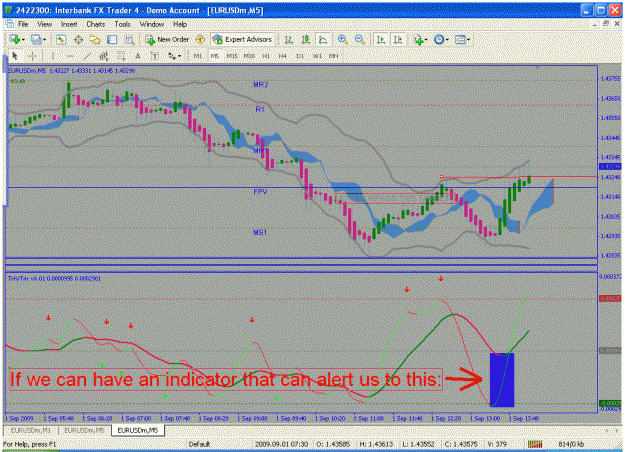Select the arrow cursor tool
625x452 pixels.
click(15, 56)
